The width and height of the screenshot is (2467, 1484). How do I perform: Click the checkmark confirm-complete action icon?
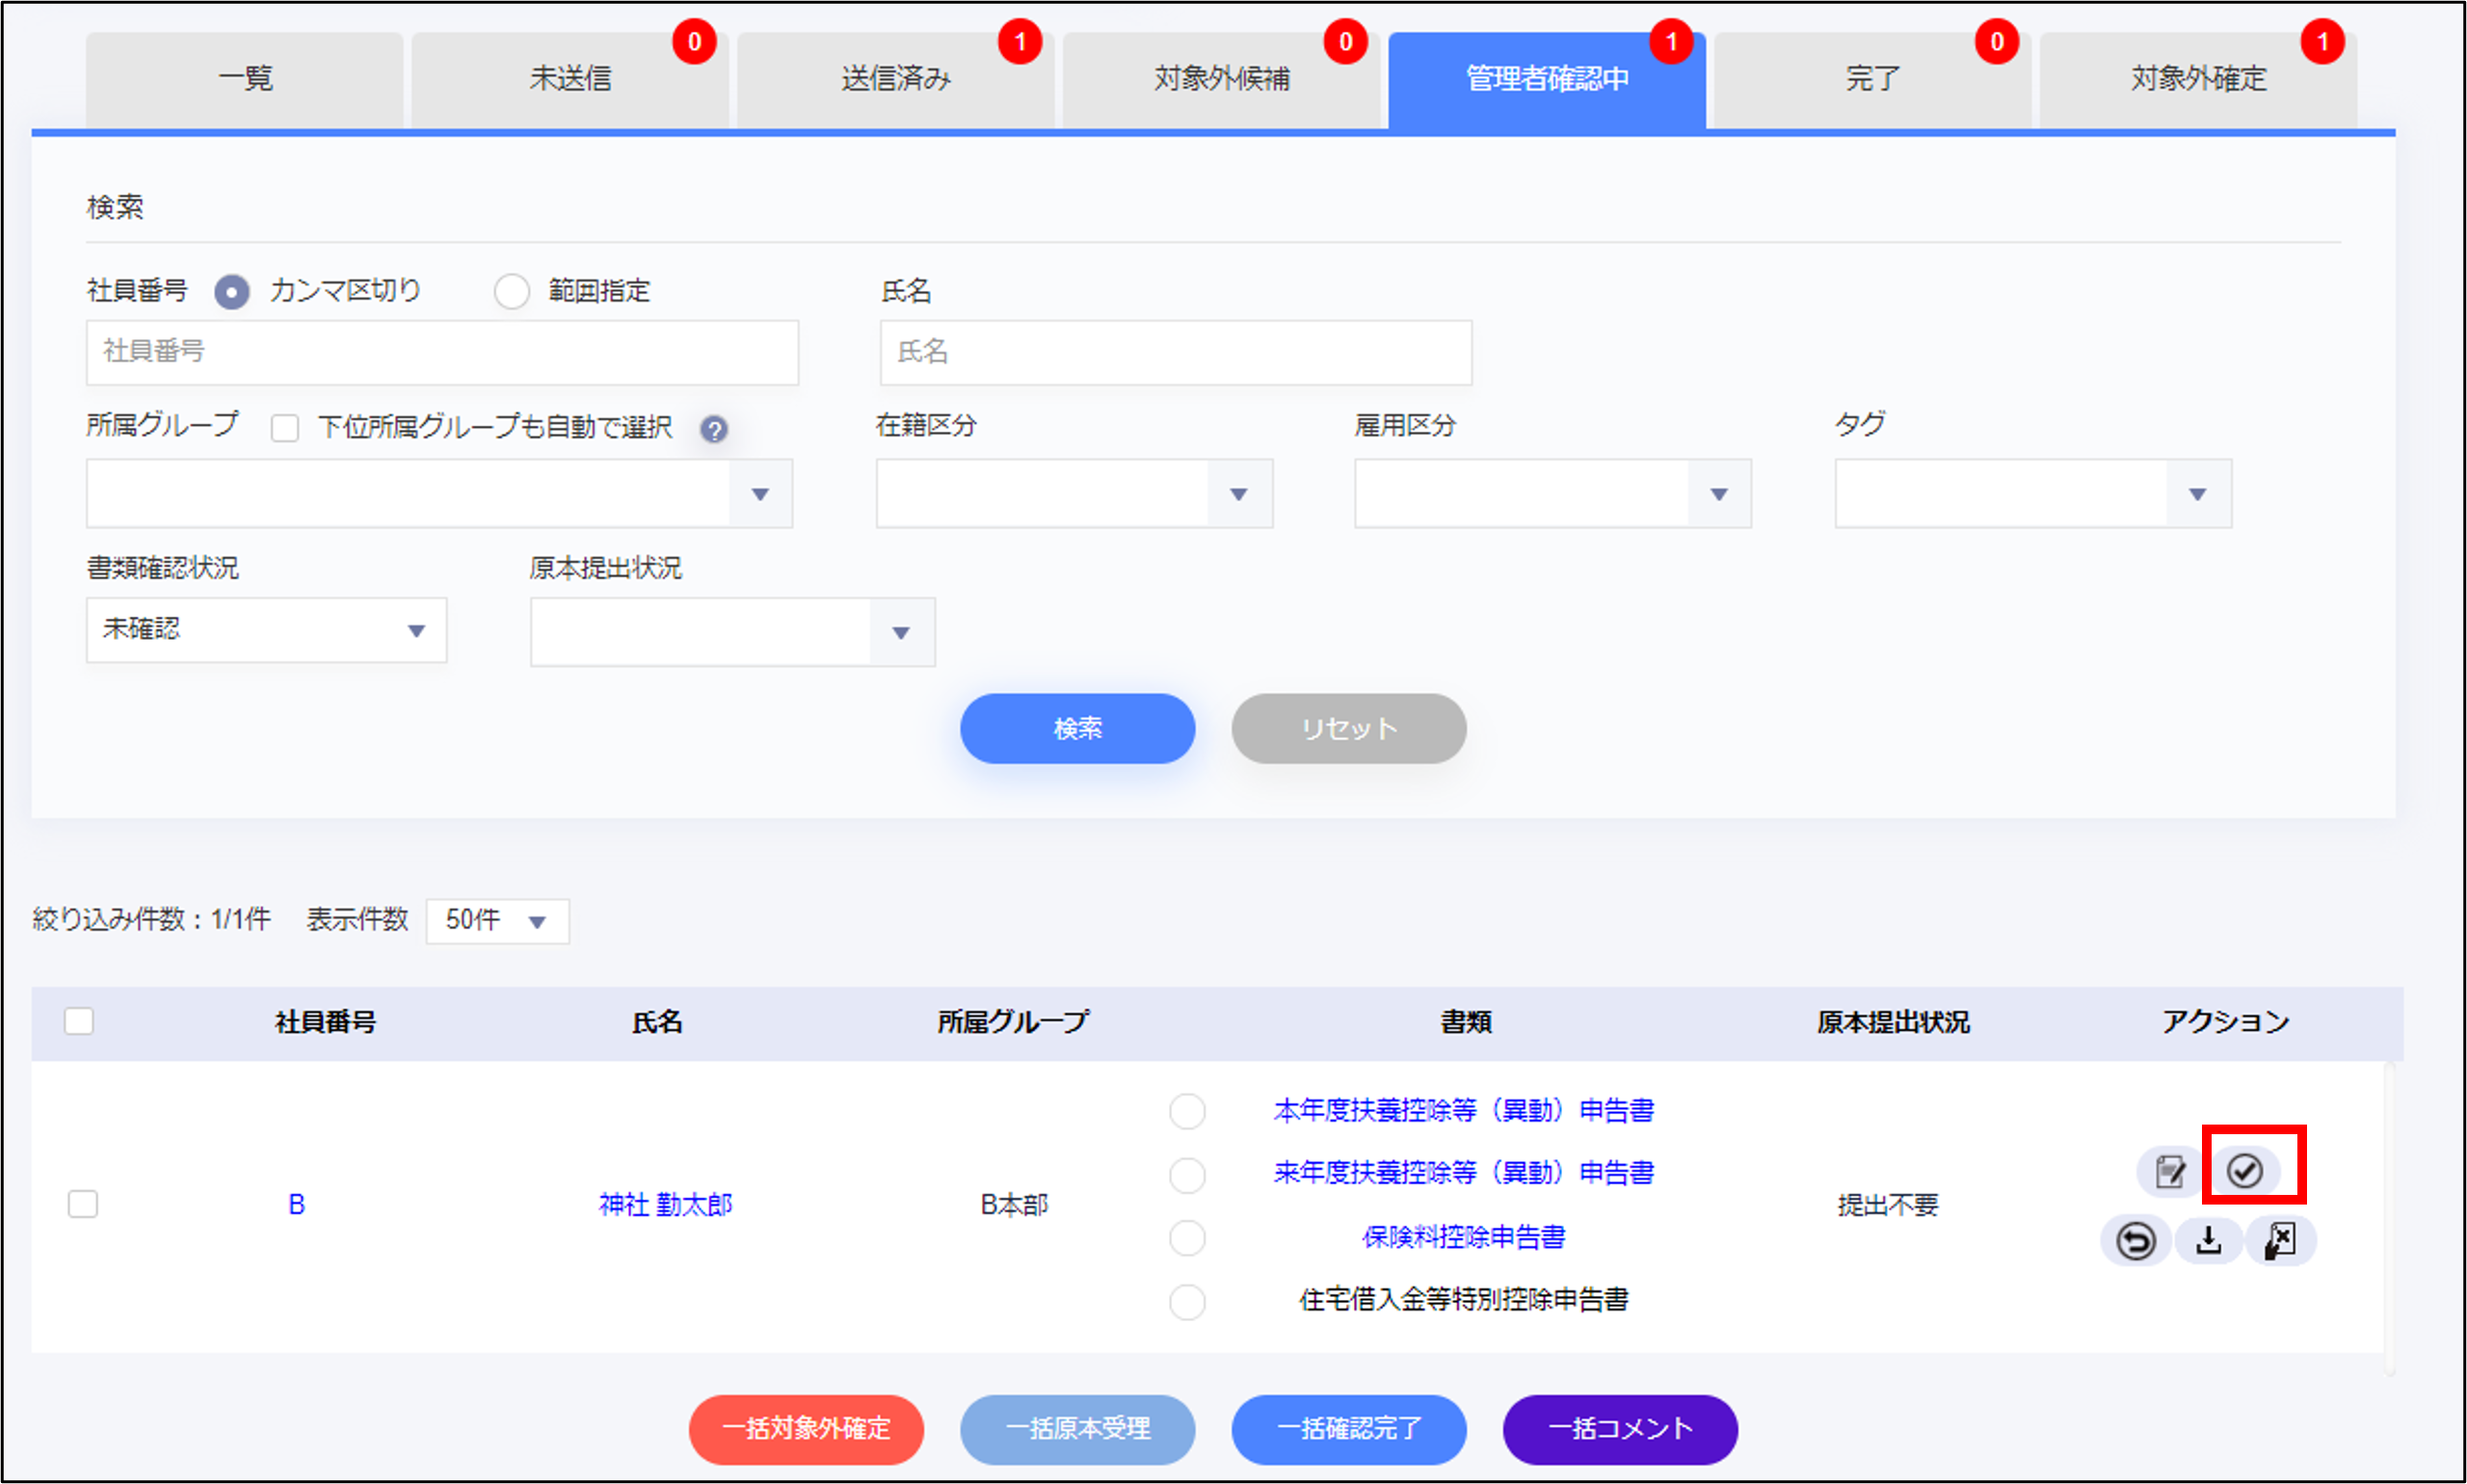coord(2245,1170)
